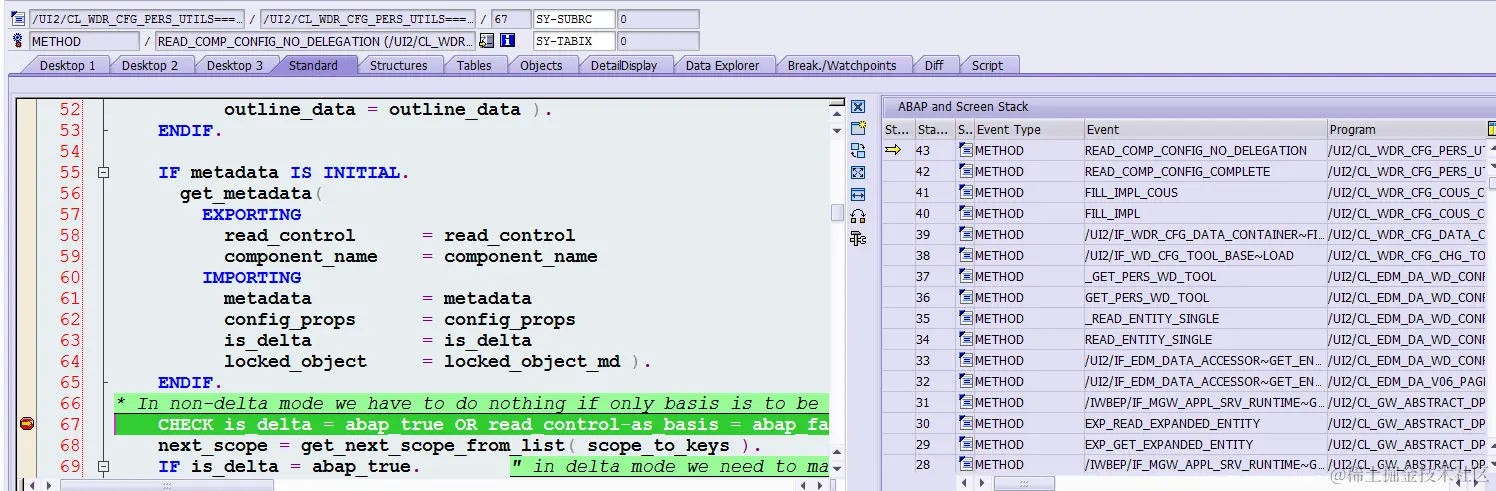Click the source icon on stack row 37
Screen dimensions: 1496x491
965,276
